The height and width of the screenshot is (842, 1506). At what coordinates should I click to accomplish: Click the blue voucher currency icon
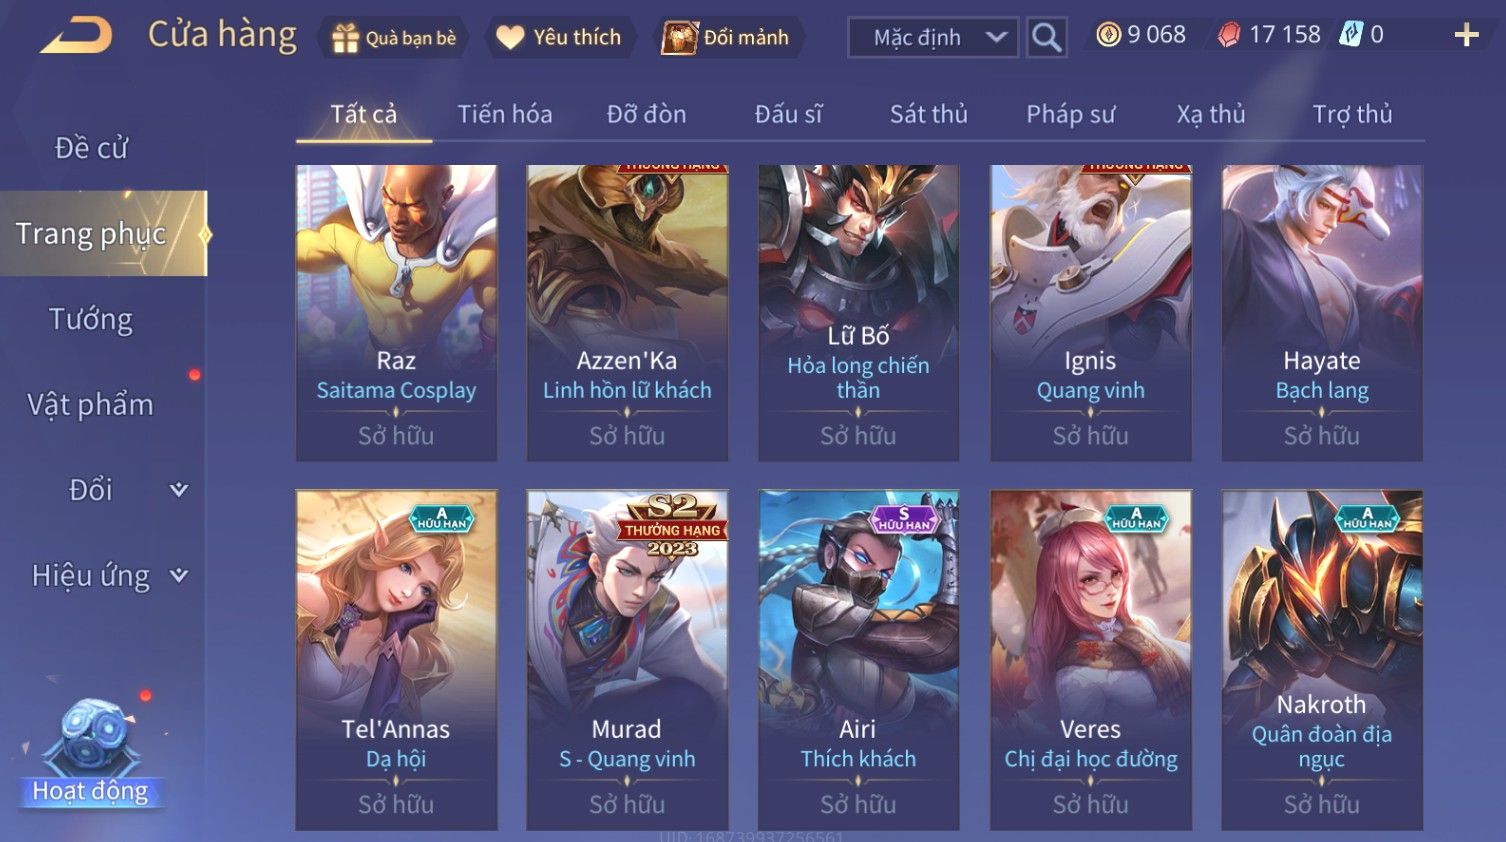(x=1351, y=35)
